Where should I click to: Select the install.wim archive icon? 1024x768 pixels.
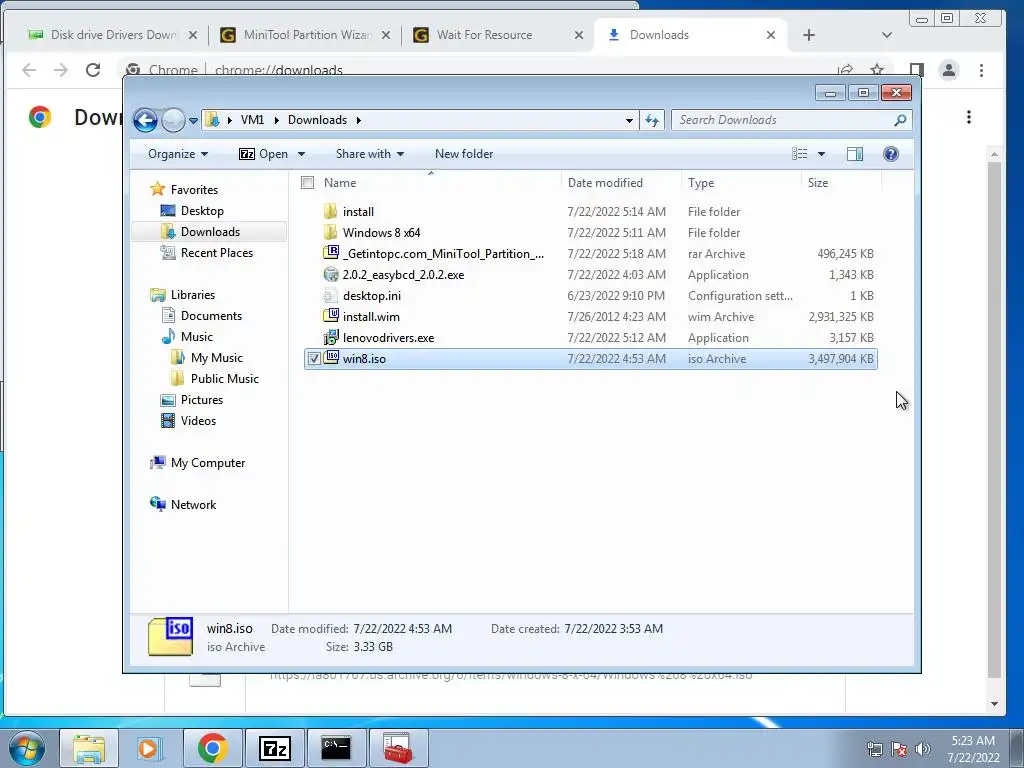point(331,316)
